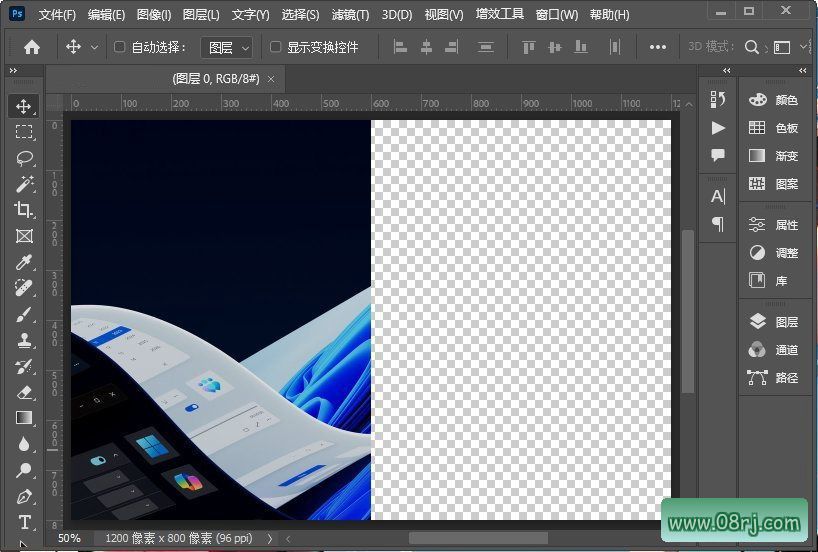818x552 pixels.
Task: Open the 文件(F) menu
Action: 57,15
